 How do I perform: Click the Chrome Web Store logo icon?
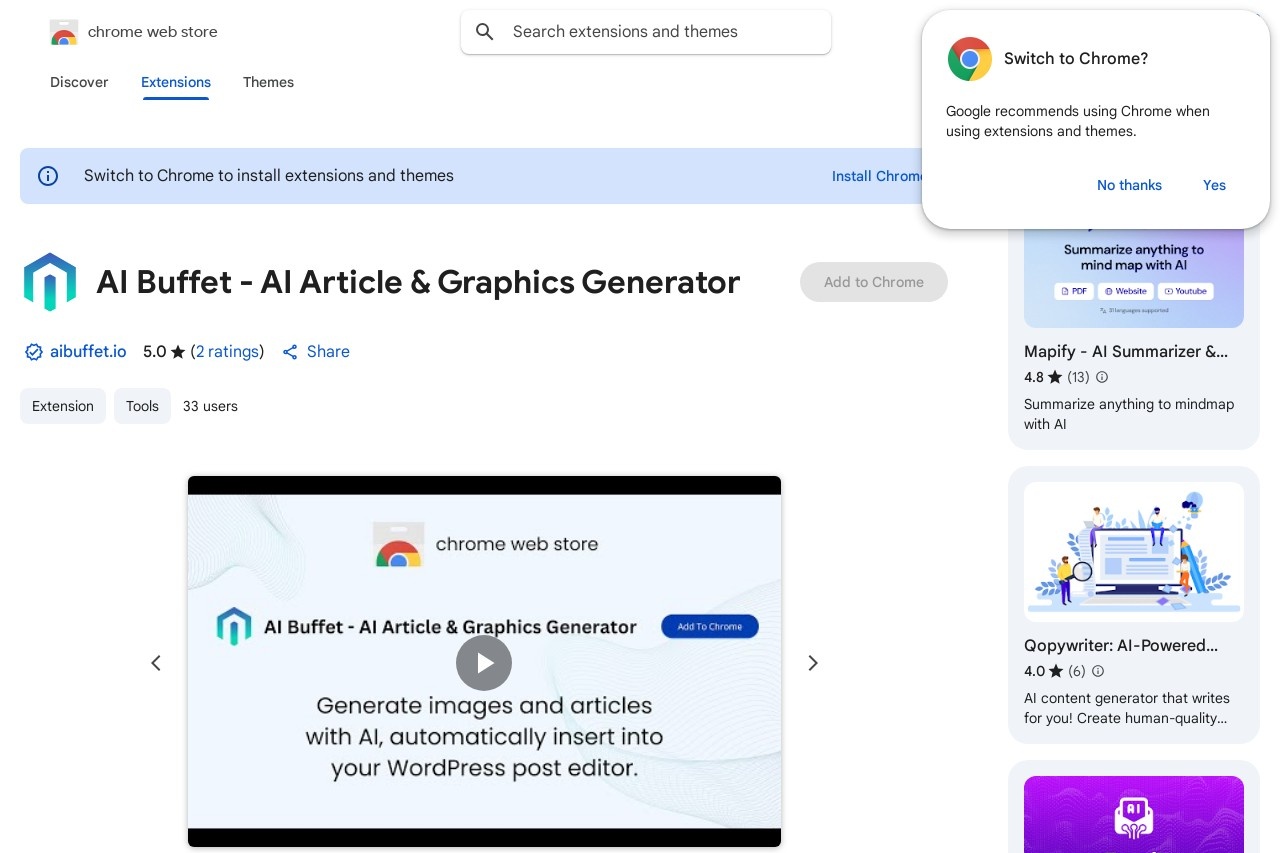click(64, 32)
